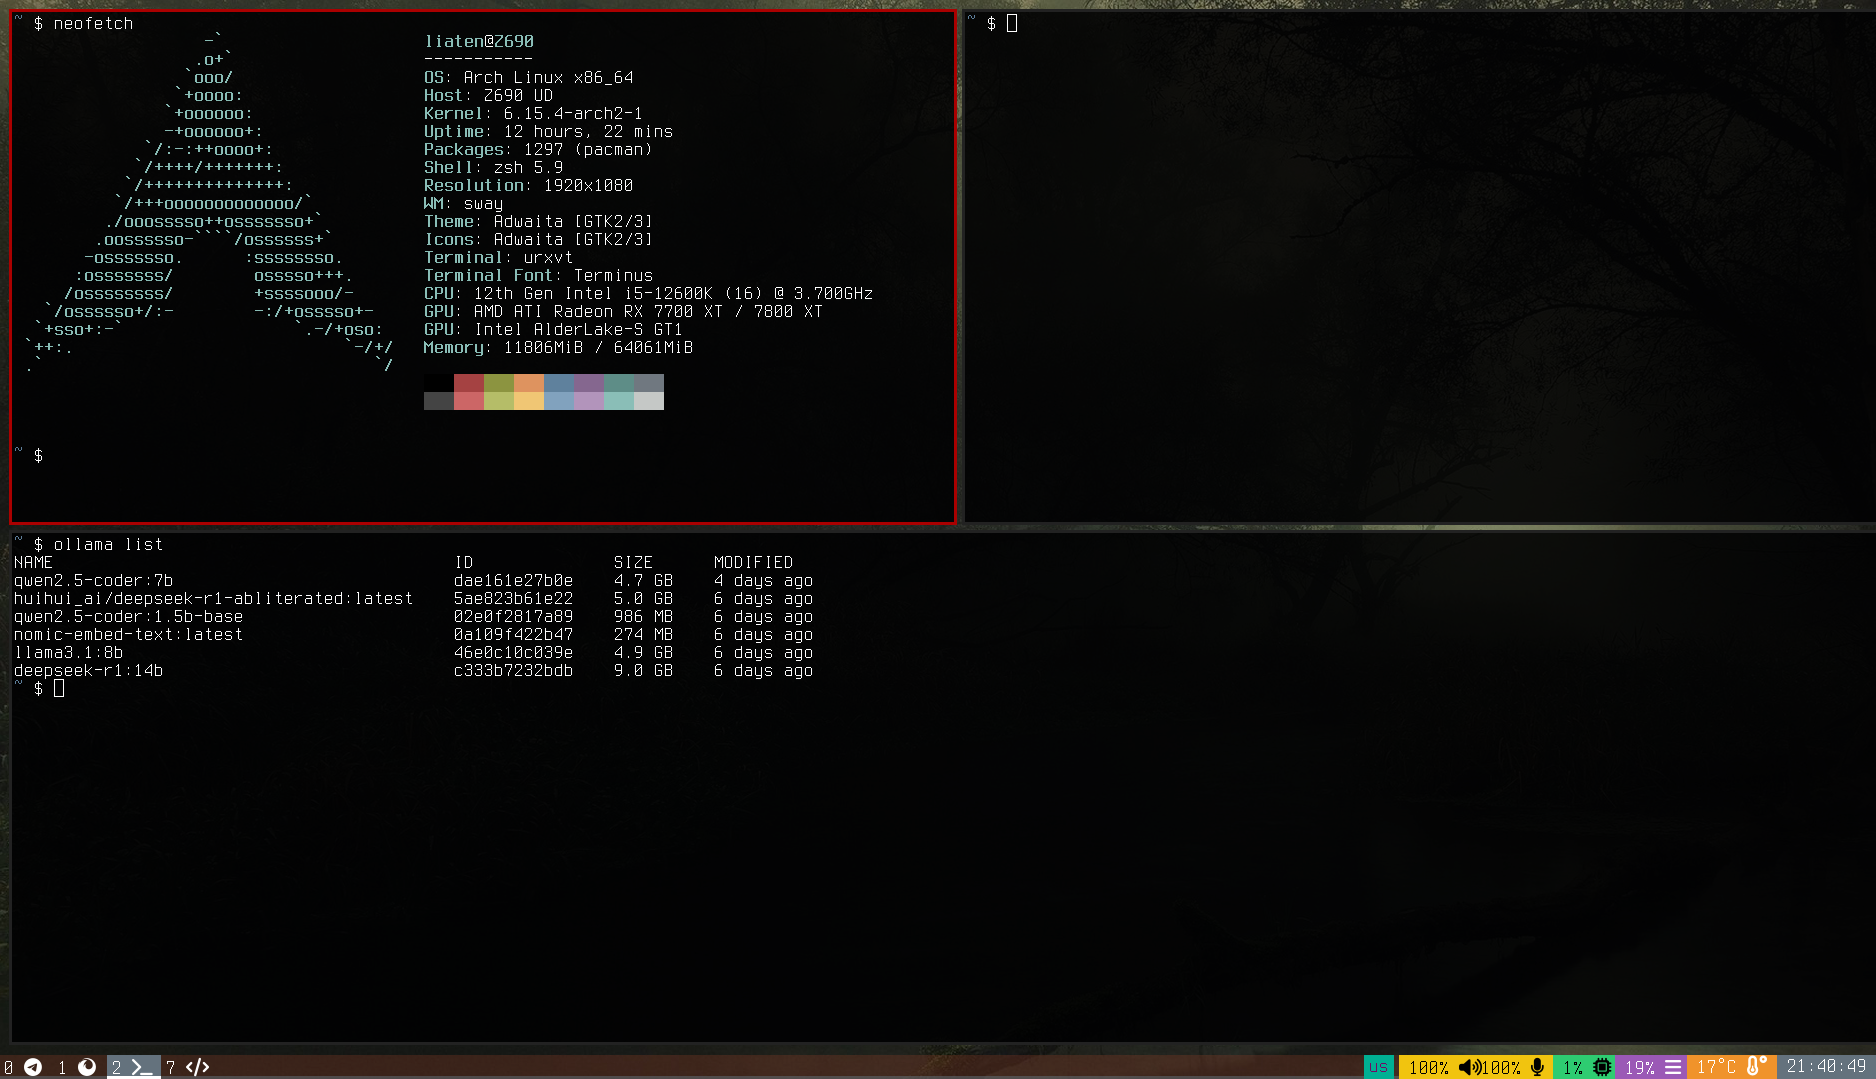Click the microphone icon in the status bar
This screenshot has height=1079, width=1876.
coord(1537,1067)
